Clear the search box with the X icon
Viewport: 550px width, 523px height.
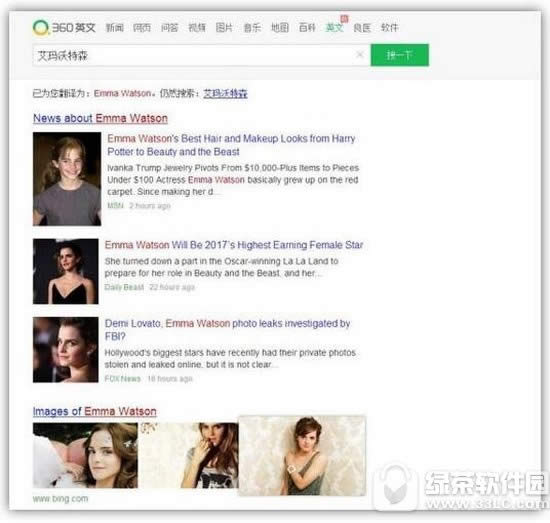click(x=360, y=54)
